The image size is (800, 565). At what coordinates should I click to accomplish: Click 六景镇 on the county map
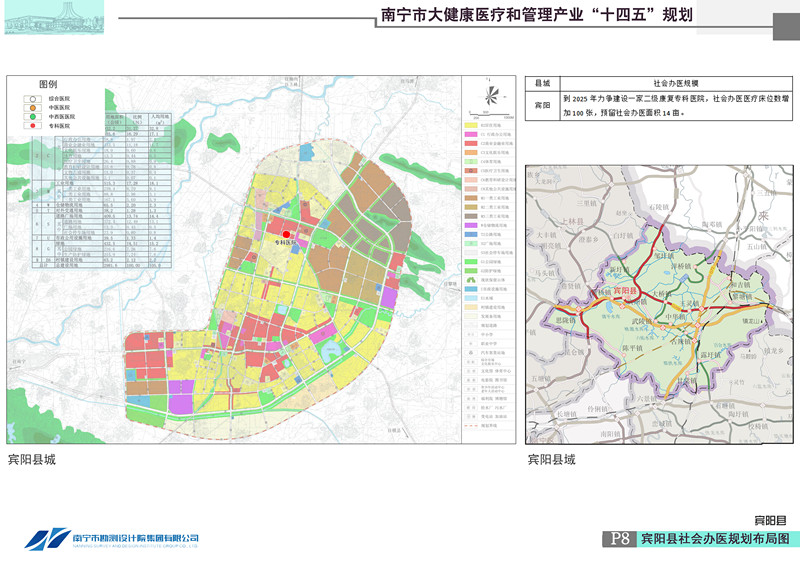click(x=647, y=399)
